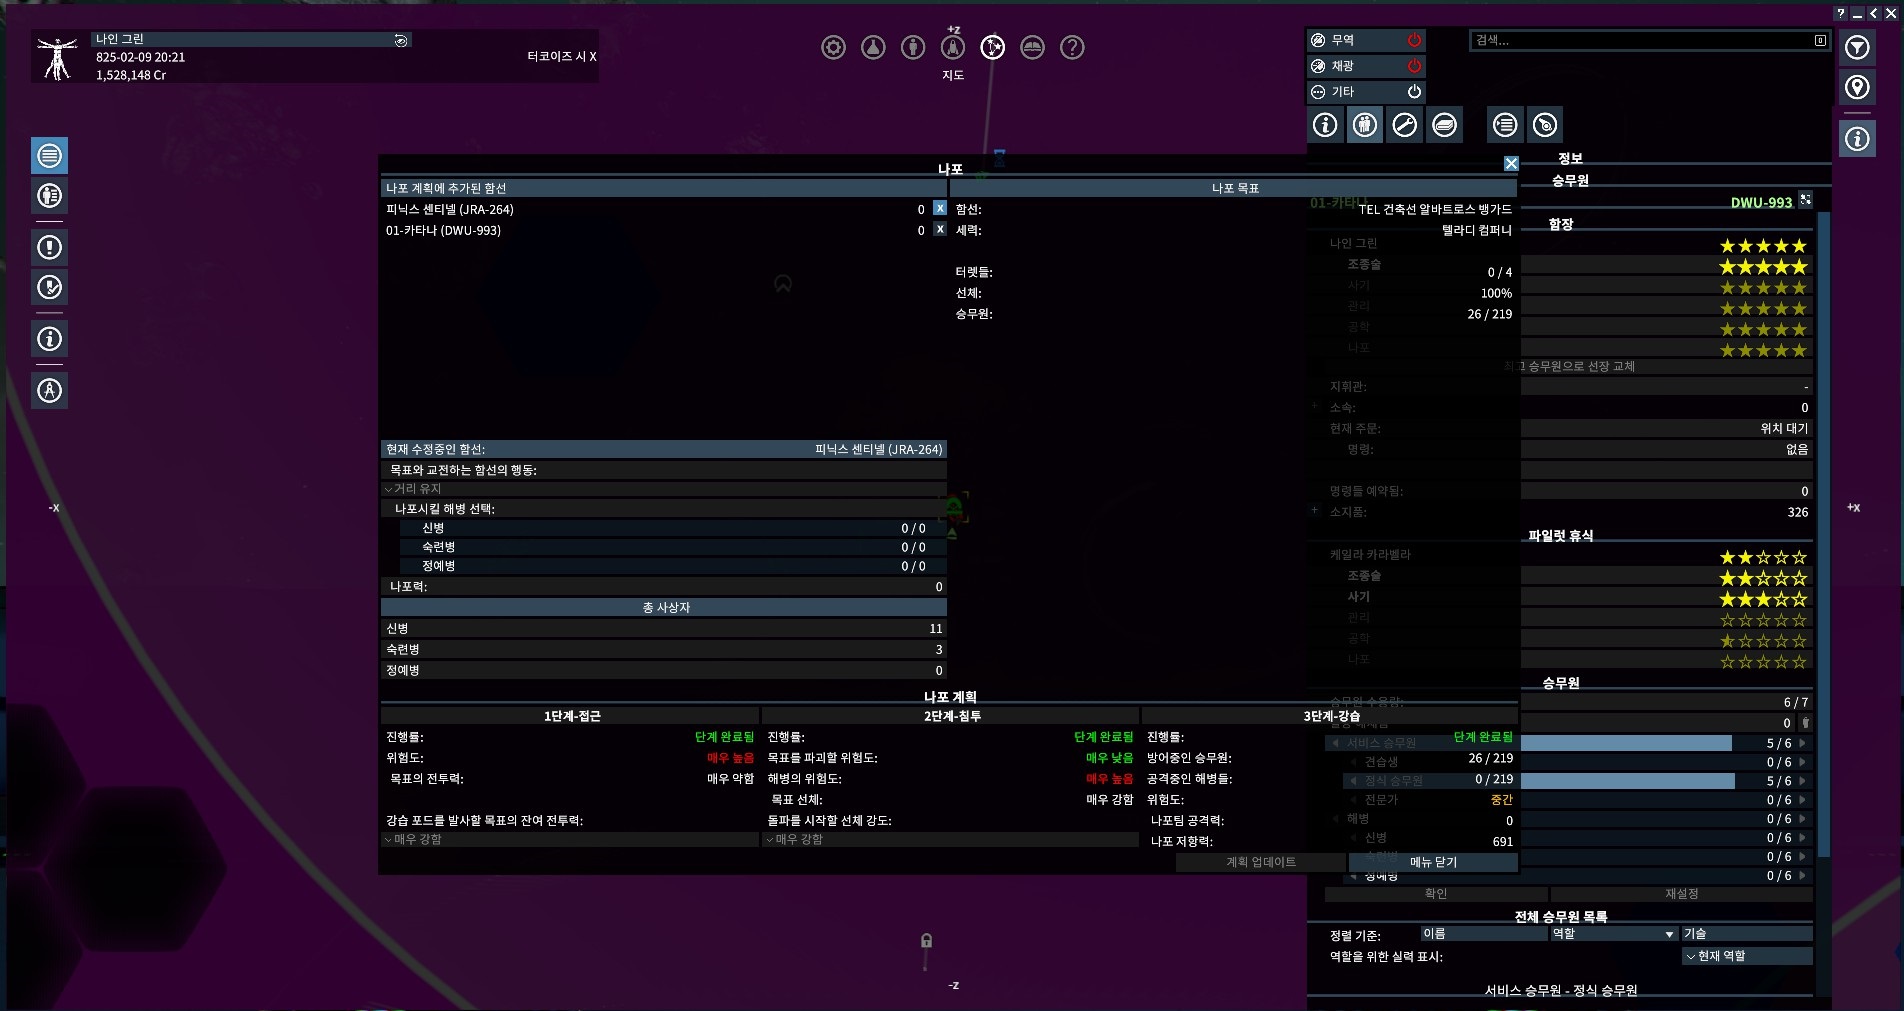Open the mission manager icon in sidebar
1904x1011 pixels.
(49, 287)
